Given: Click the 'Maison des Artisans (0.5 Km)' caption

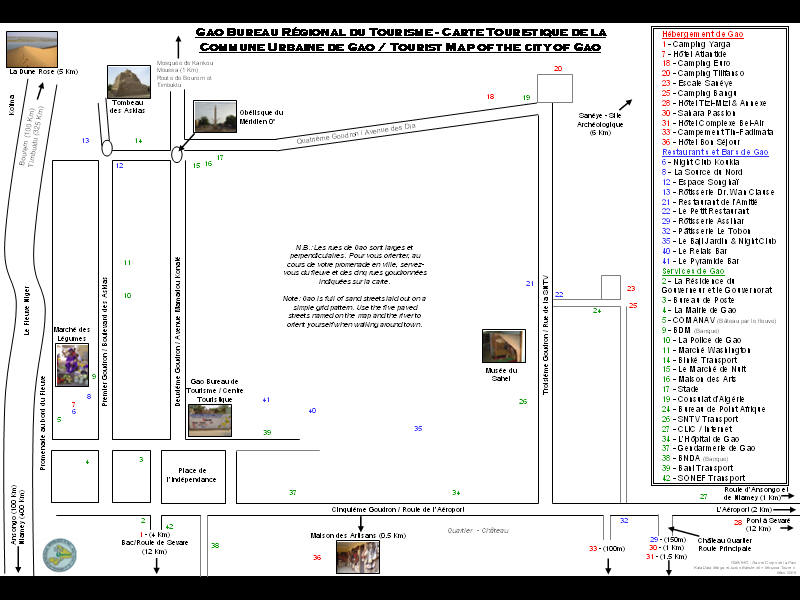Looking at the screenshot, I should 358,535.
